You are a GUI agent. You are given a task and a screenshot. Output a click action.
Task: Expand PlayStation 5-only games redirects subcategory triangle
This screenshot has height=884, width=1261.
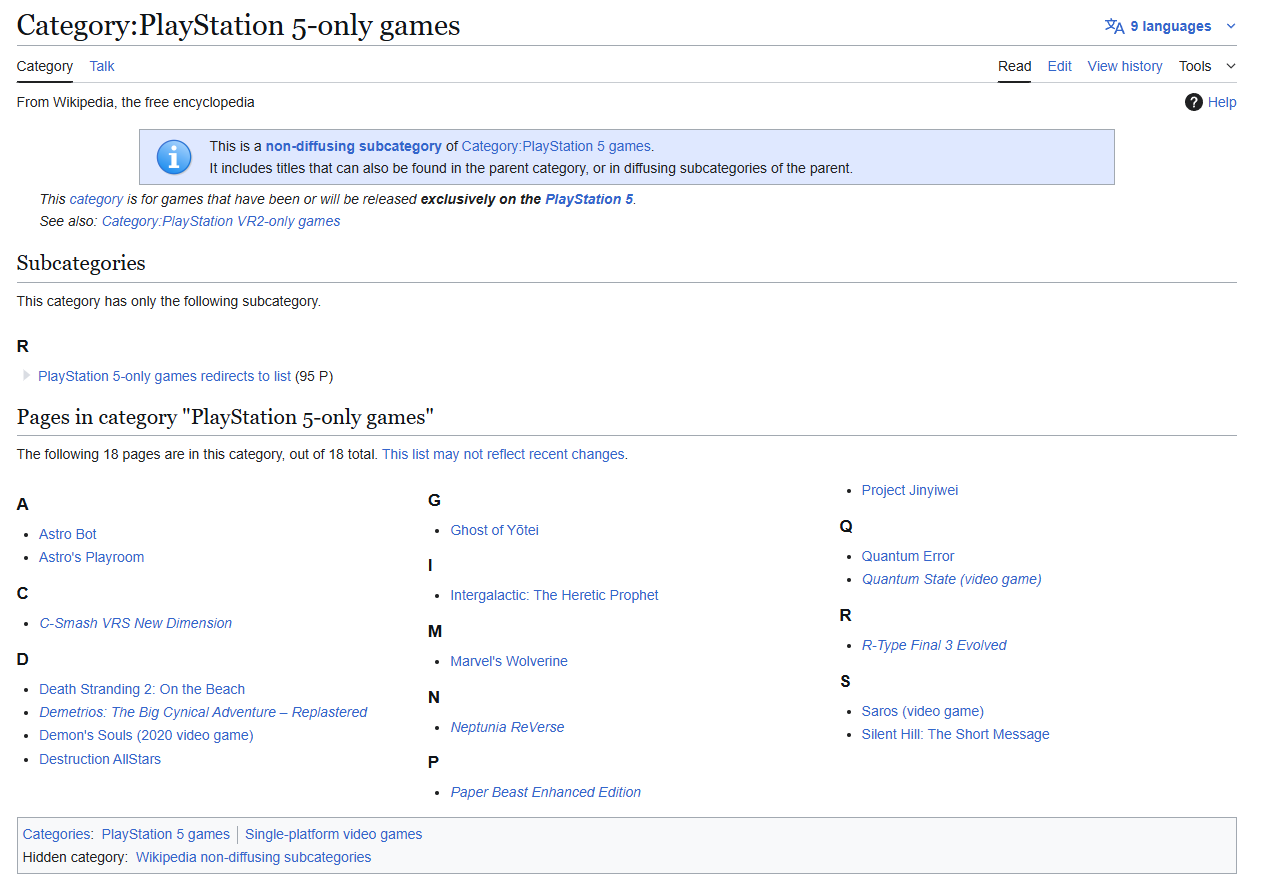(26, 376)
